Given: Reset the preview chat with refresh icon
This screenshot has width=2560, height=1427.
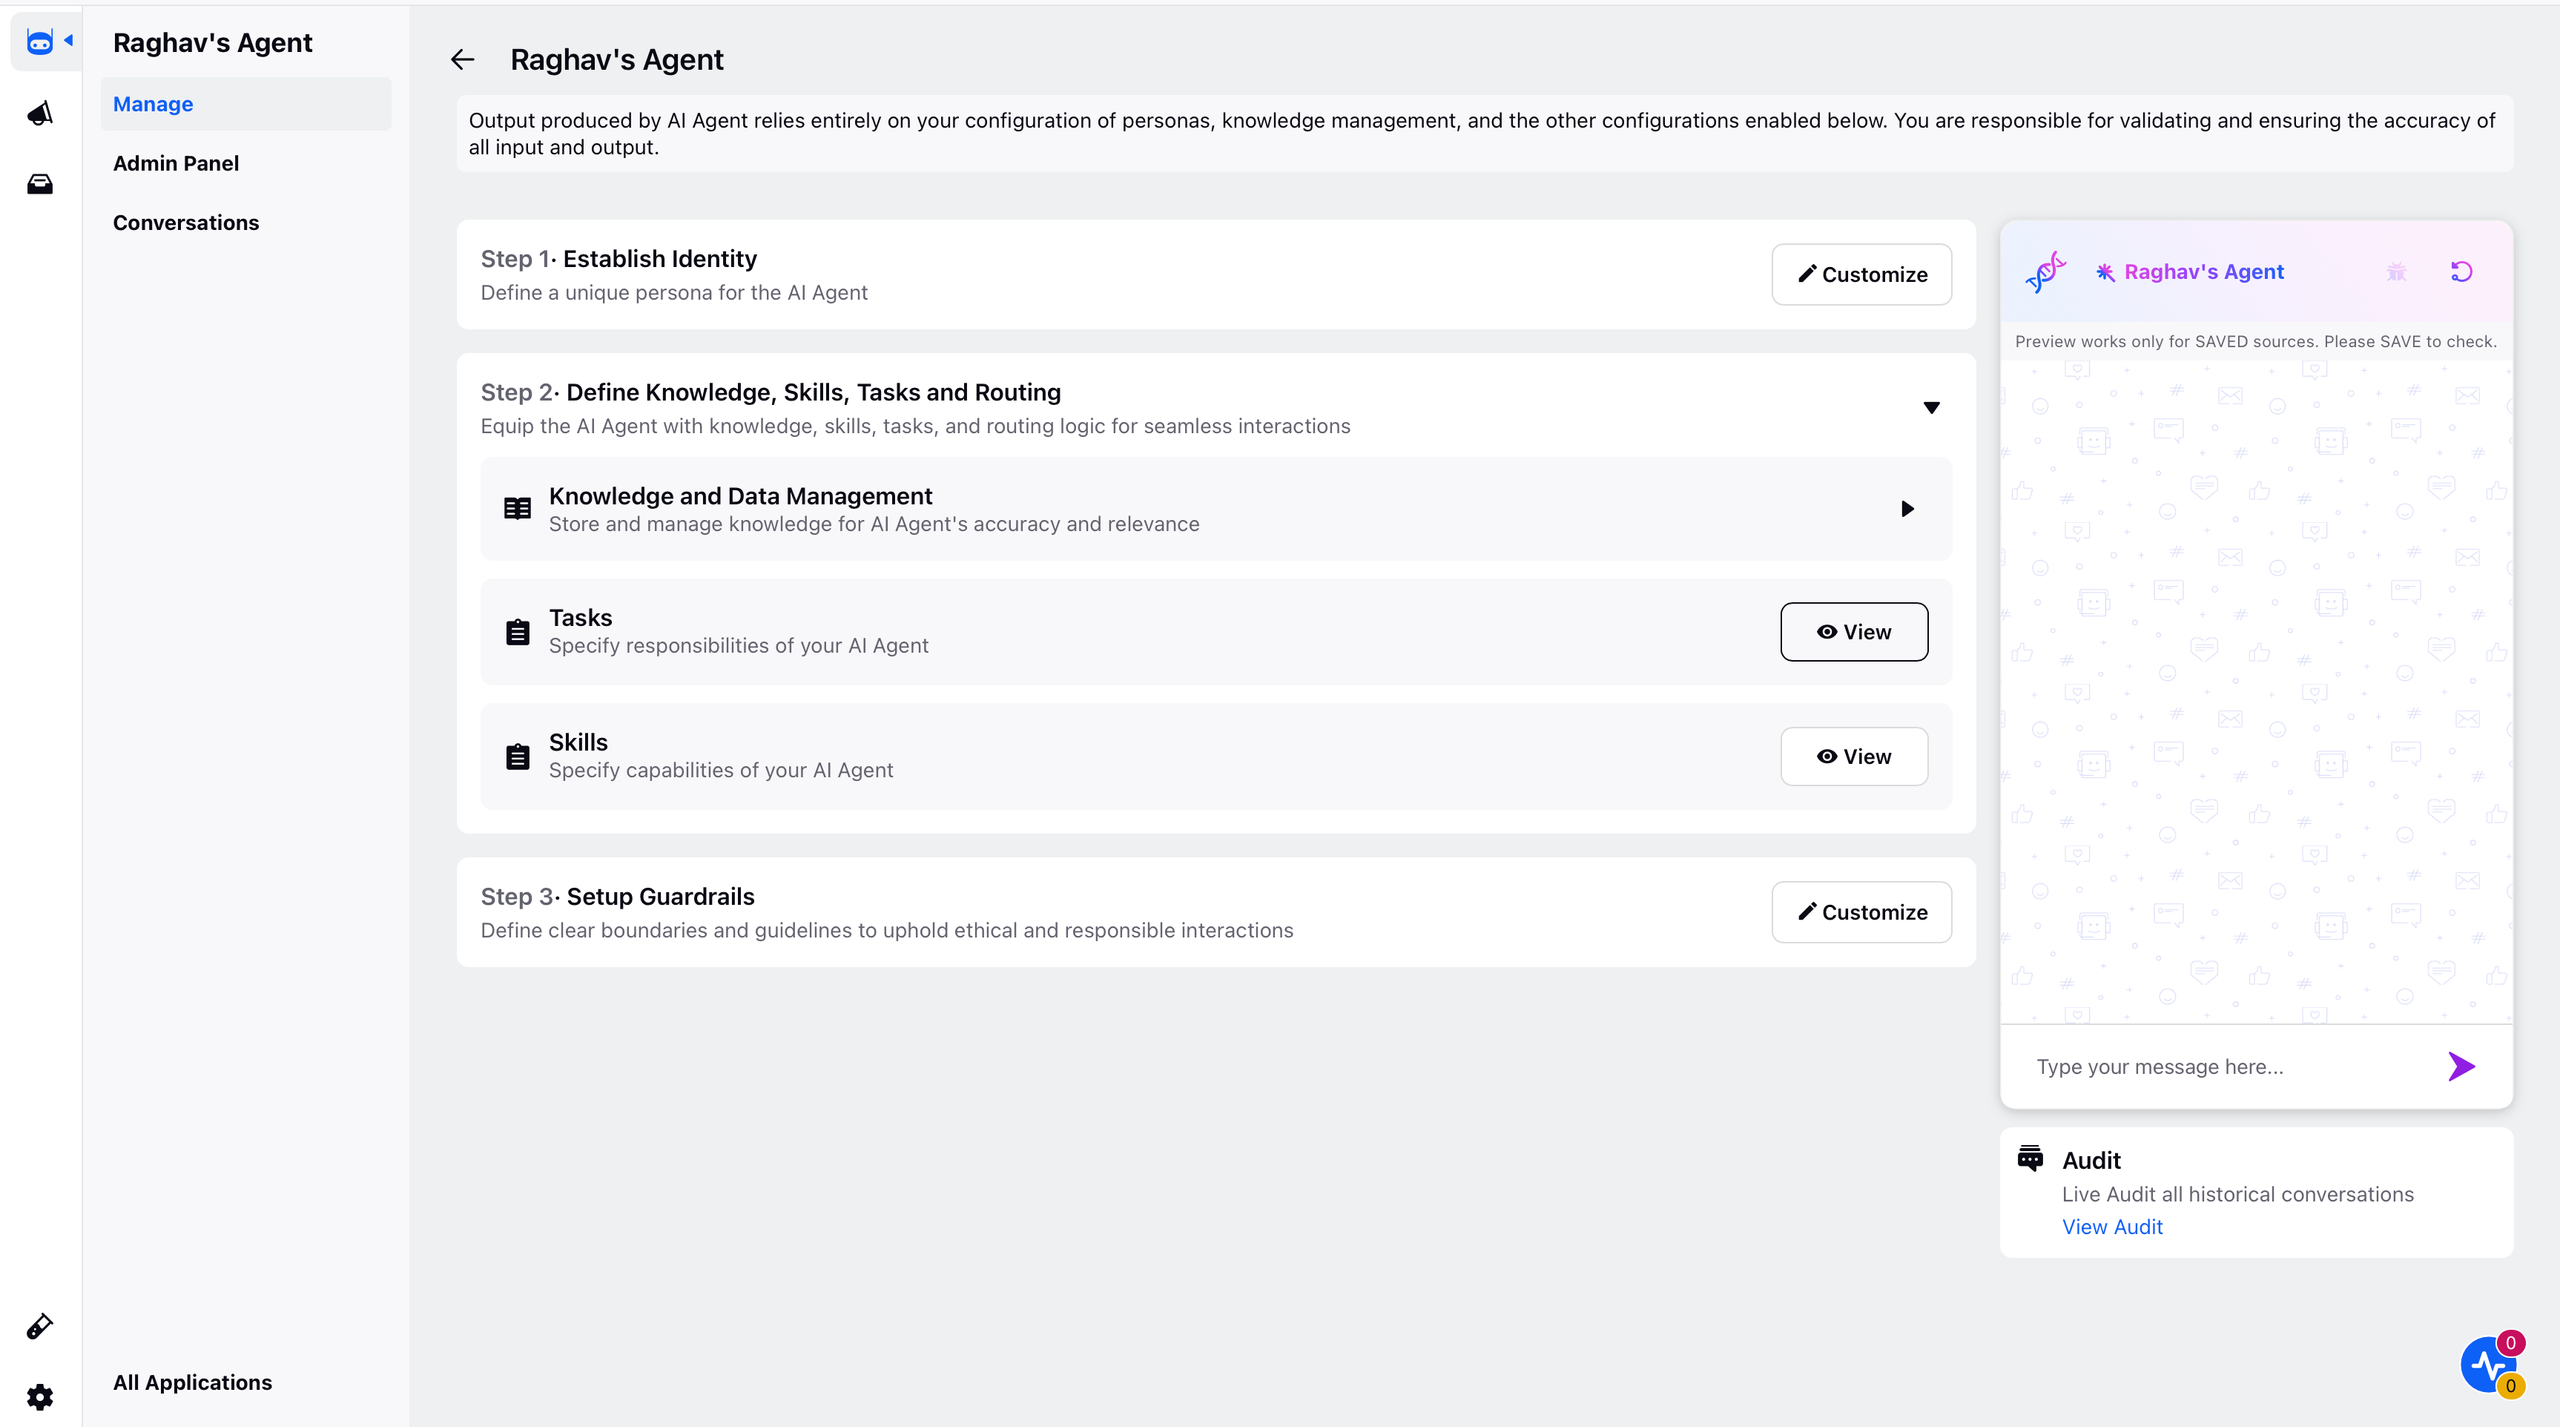Looking at the screenshot, I should [x=2461, y=272].
